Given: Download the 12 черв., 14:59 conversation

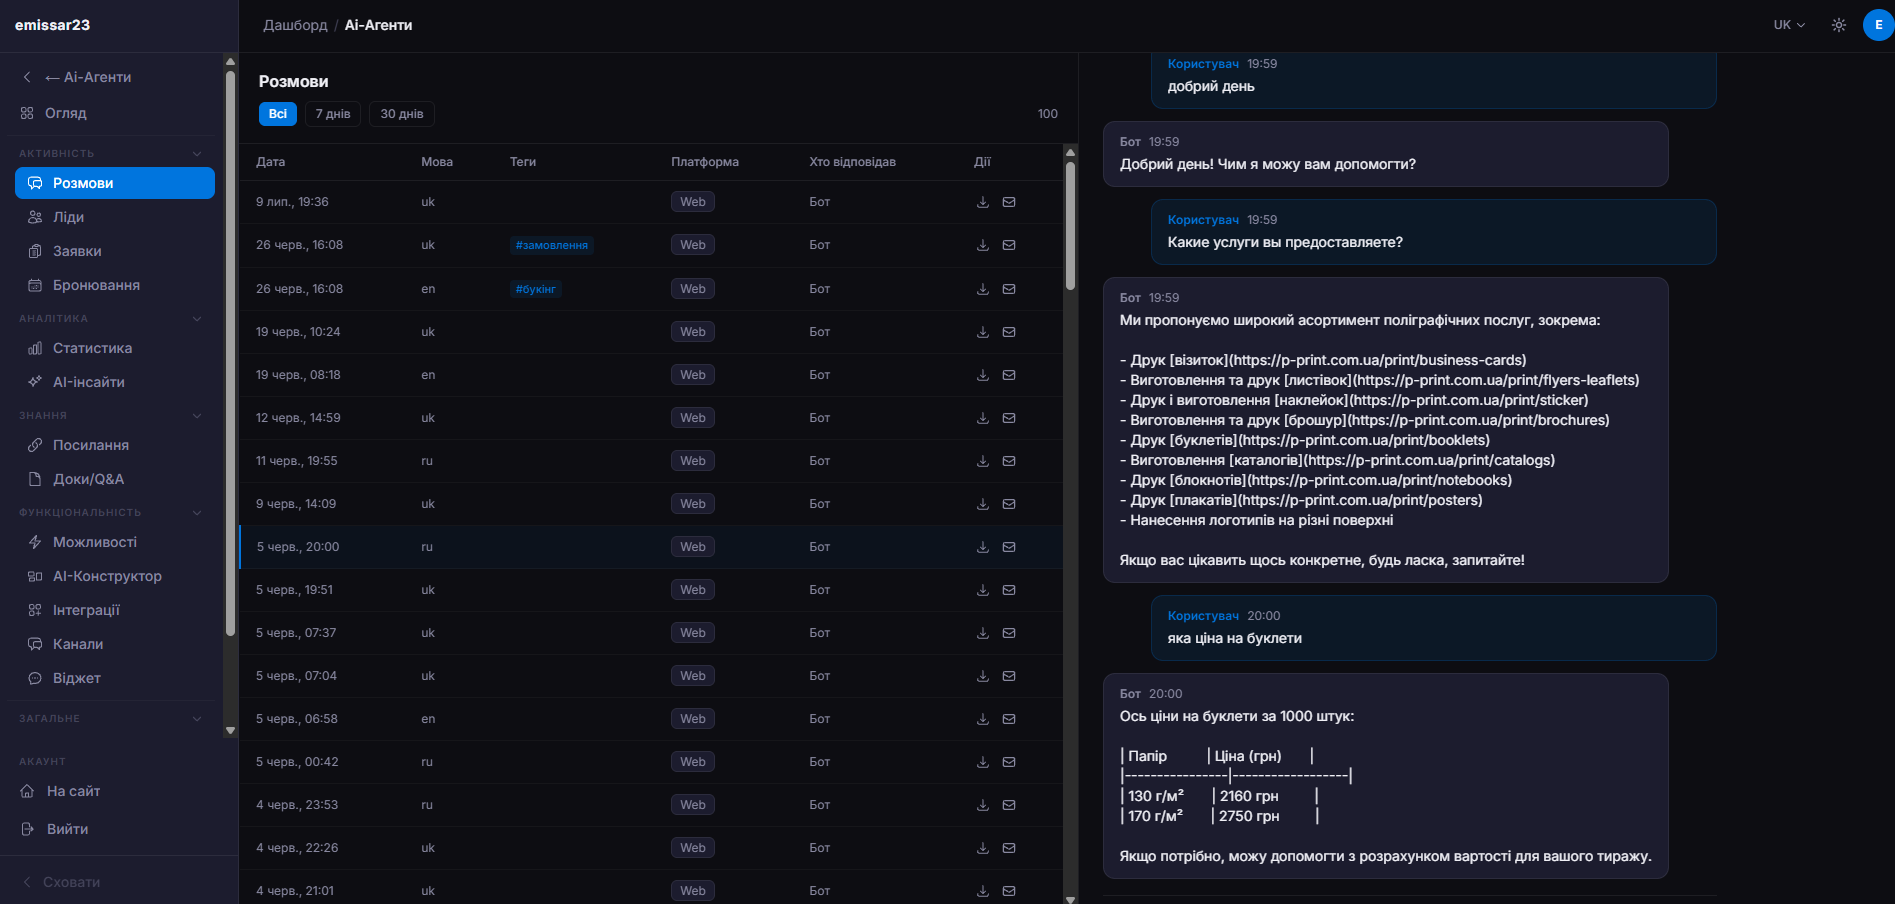Looking at the screenshot, I should pyautogui.click(x=983, y=418).
